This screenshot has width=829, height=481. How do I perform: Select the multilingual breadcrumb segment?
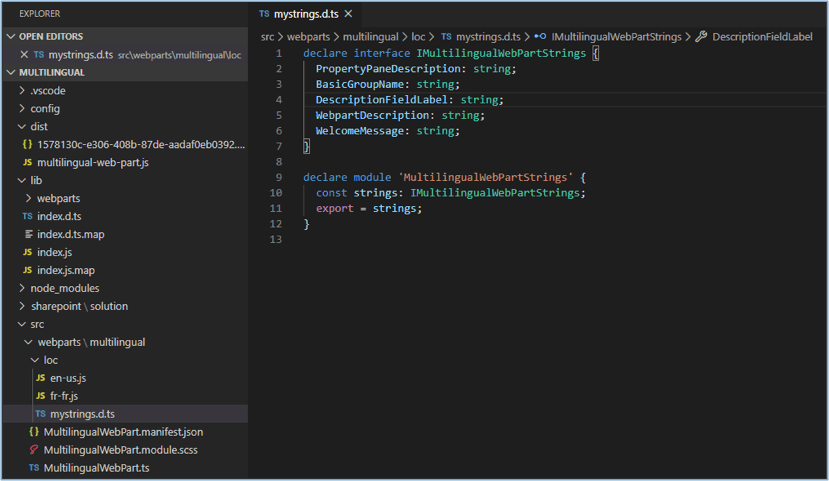point(371,36)
